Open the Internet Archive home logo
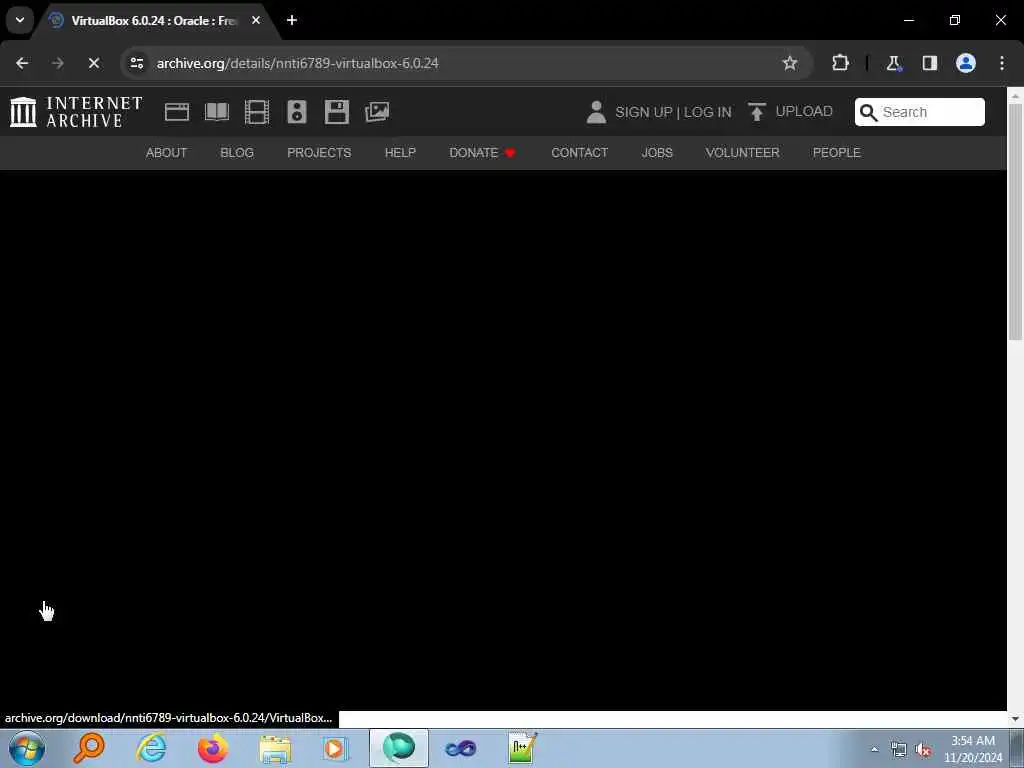 click(76, 112)
